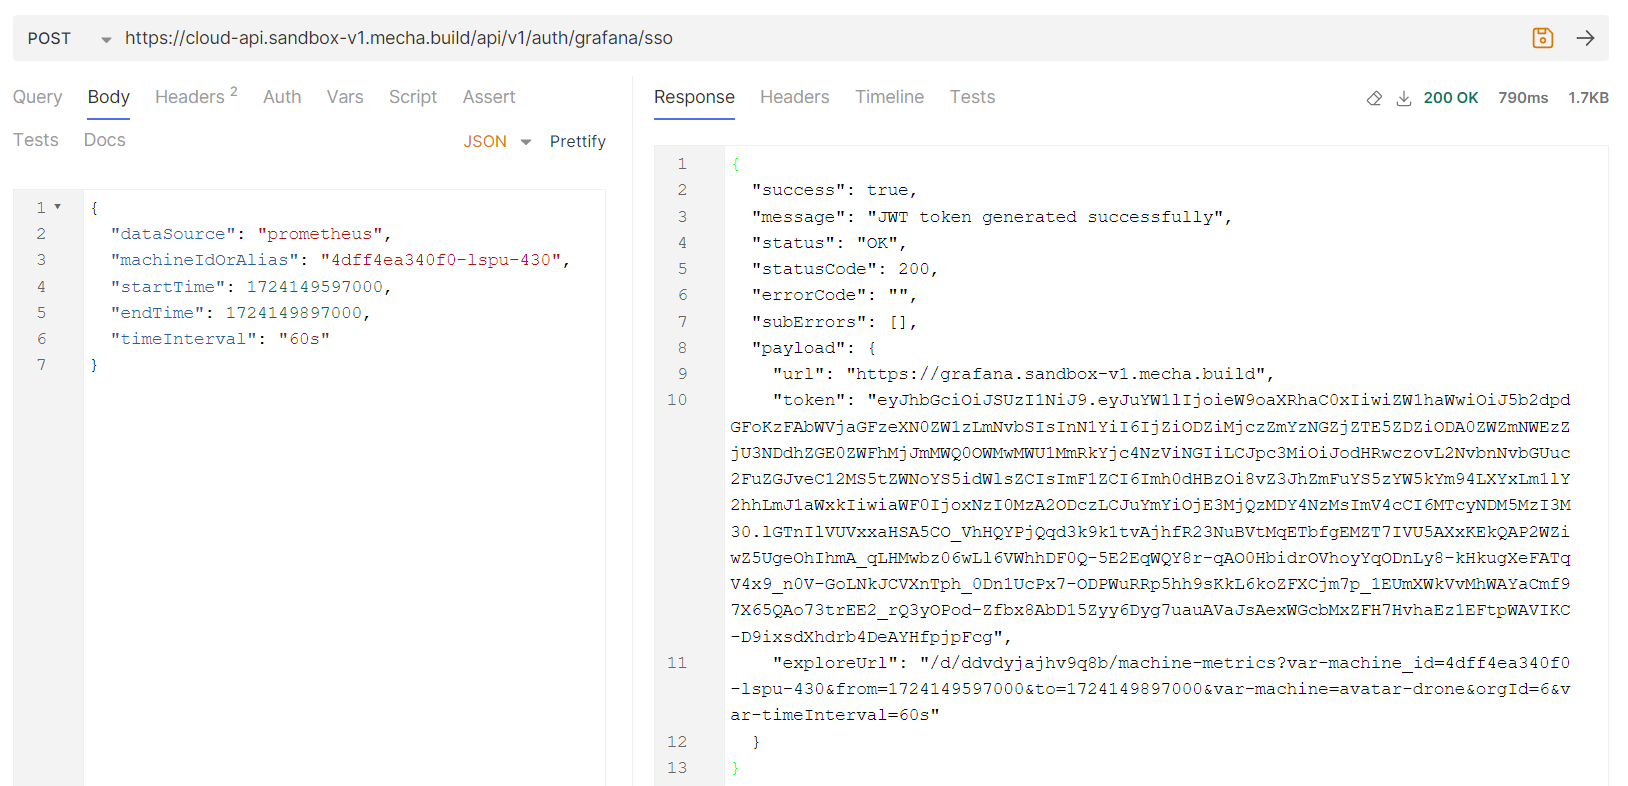Click the "success": true response line
This screenshot has height=786, width=1628.
click(x=834, y=190)
